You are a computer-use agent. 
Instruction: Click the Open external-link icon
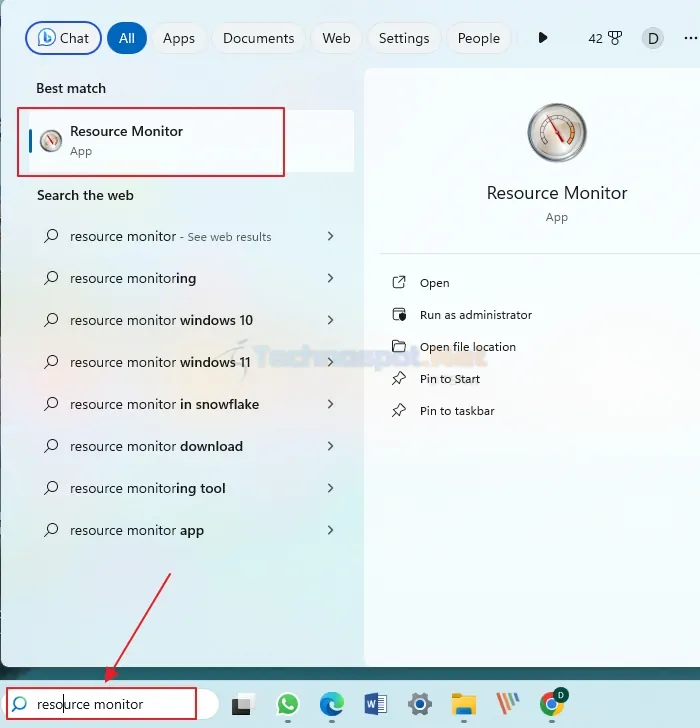coord(399,282)
